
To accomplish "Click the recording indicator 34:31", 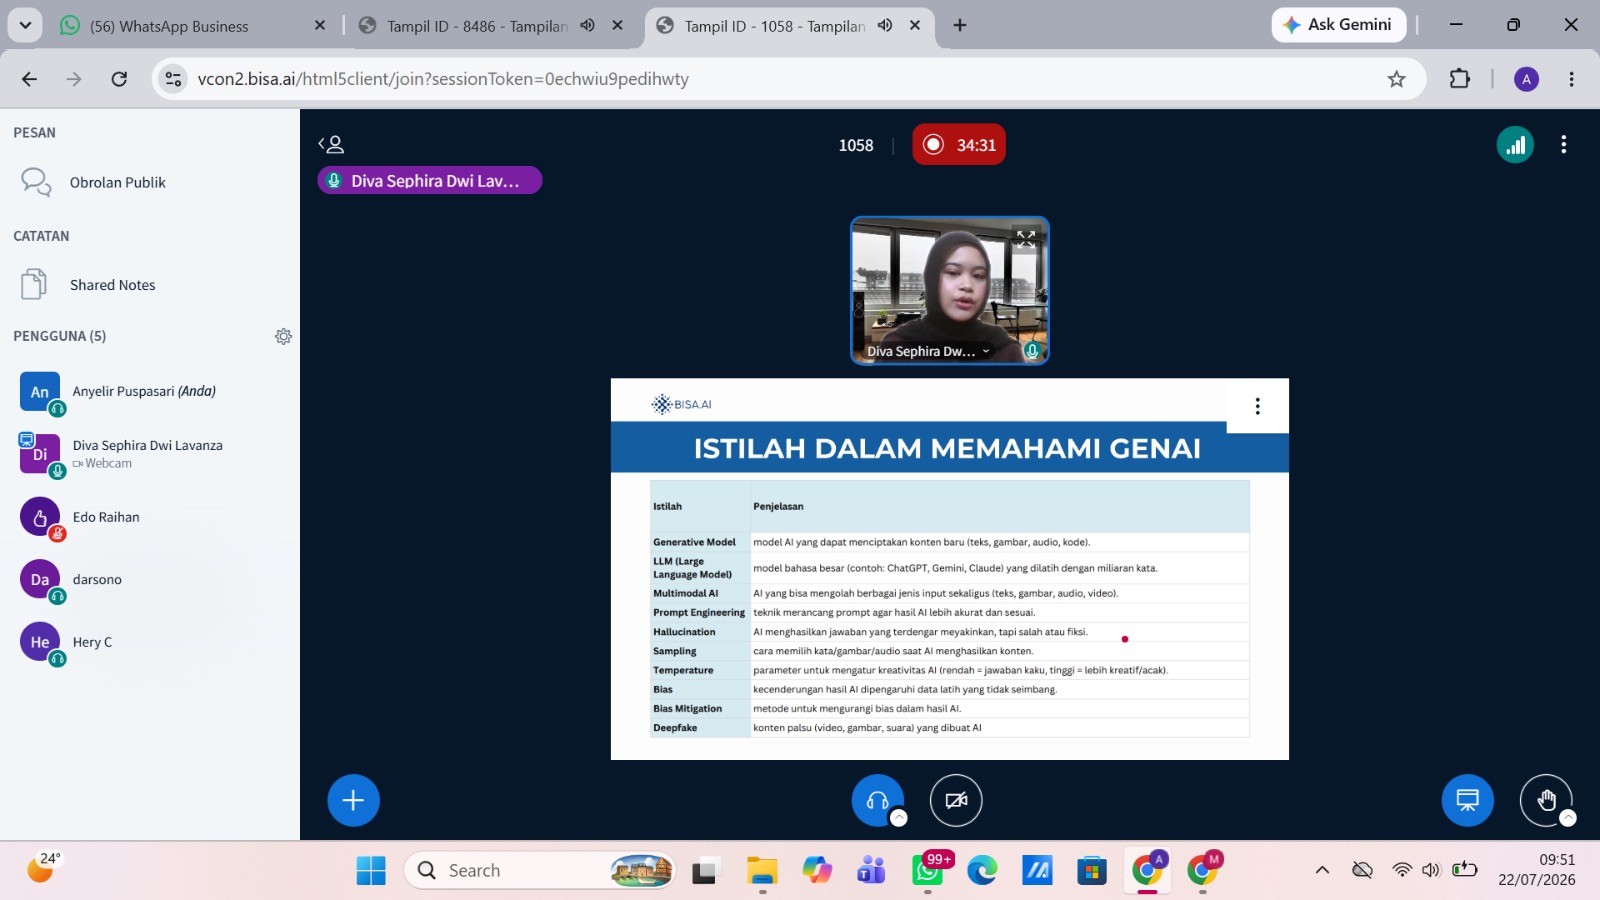I will coord(959,145).
